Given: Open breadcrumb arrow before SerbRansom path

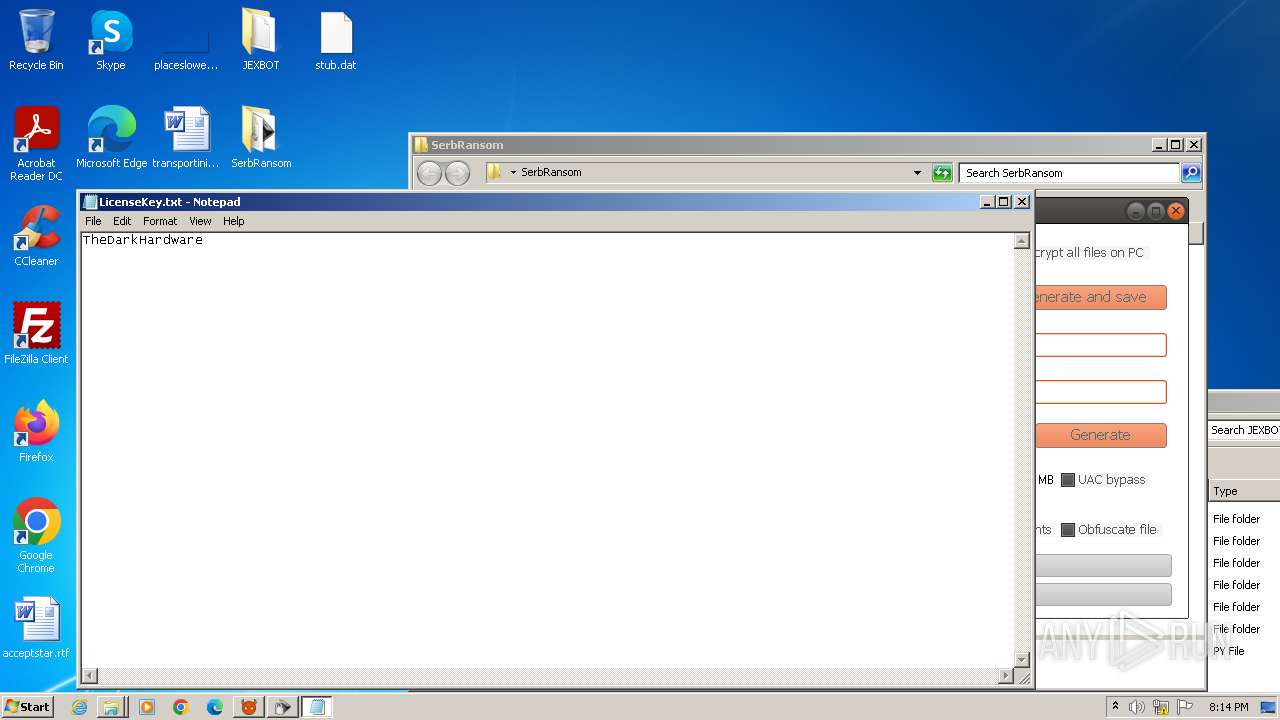Looking at the screenshot, I should click(x=513, y=173).
